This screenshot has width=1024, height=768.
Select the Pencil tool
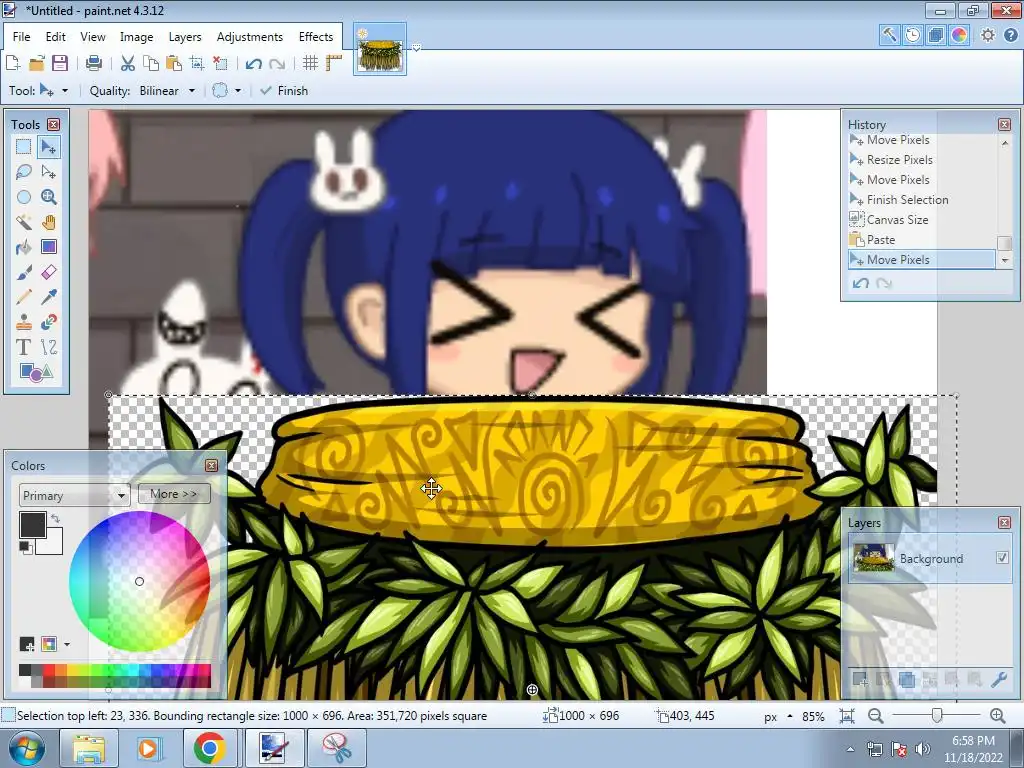(x=24, y=296)
